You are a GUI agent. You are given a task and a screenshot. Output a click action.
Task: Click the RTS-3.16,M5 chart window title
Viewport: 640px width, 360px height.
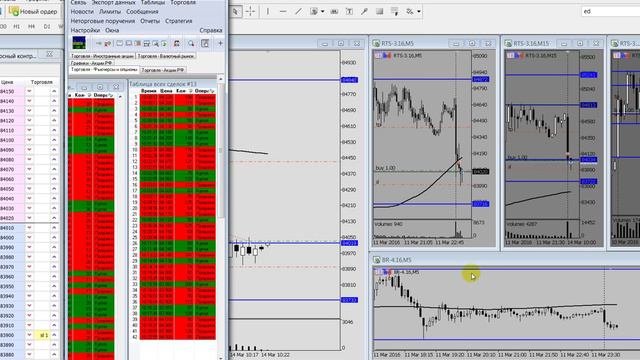pos(398,43)
